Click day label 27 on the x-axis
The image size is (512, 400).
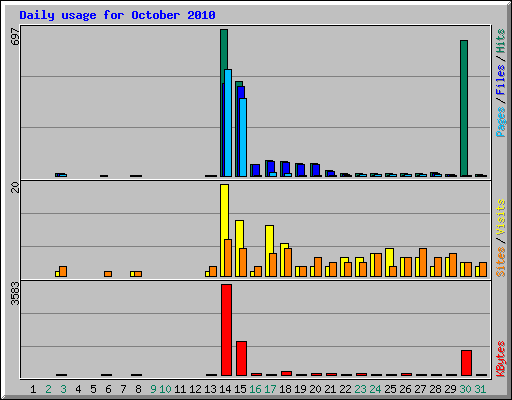[420, 389]
